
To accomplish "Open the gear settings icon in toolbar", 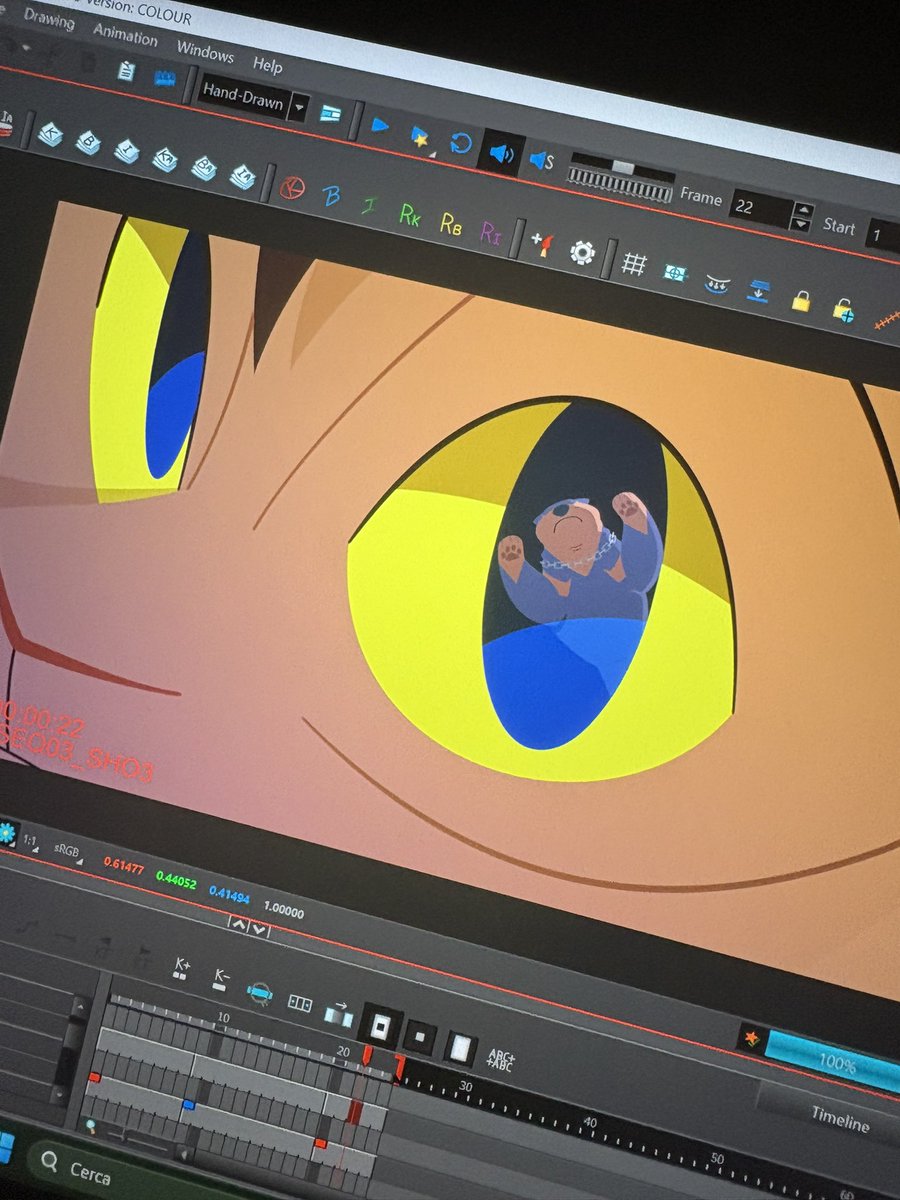I will [582, 251].
